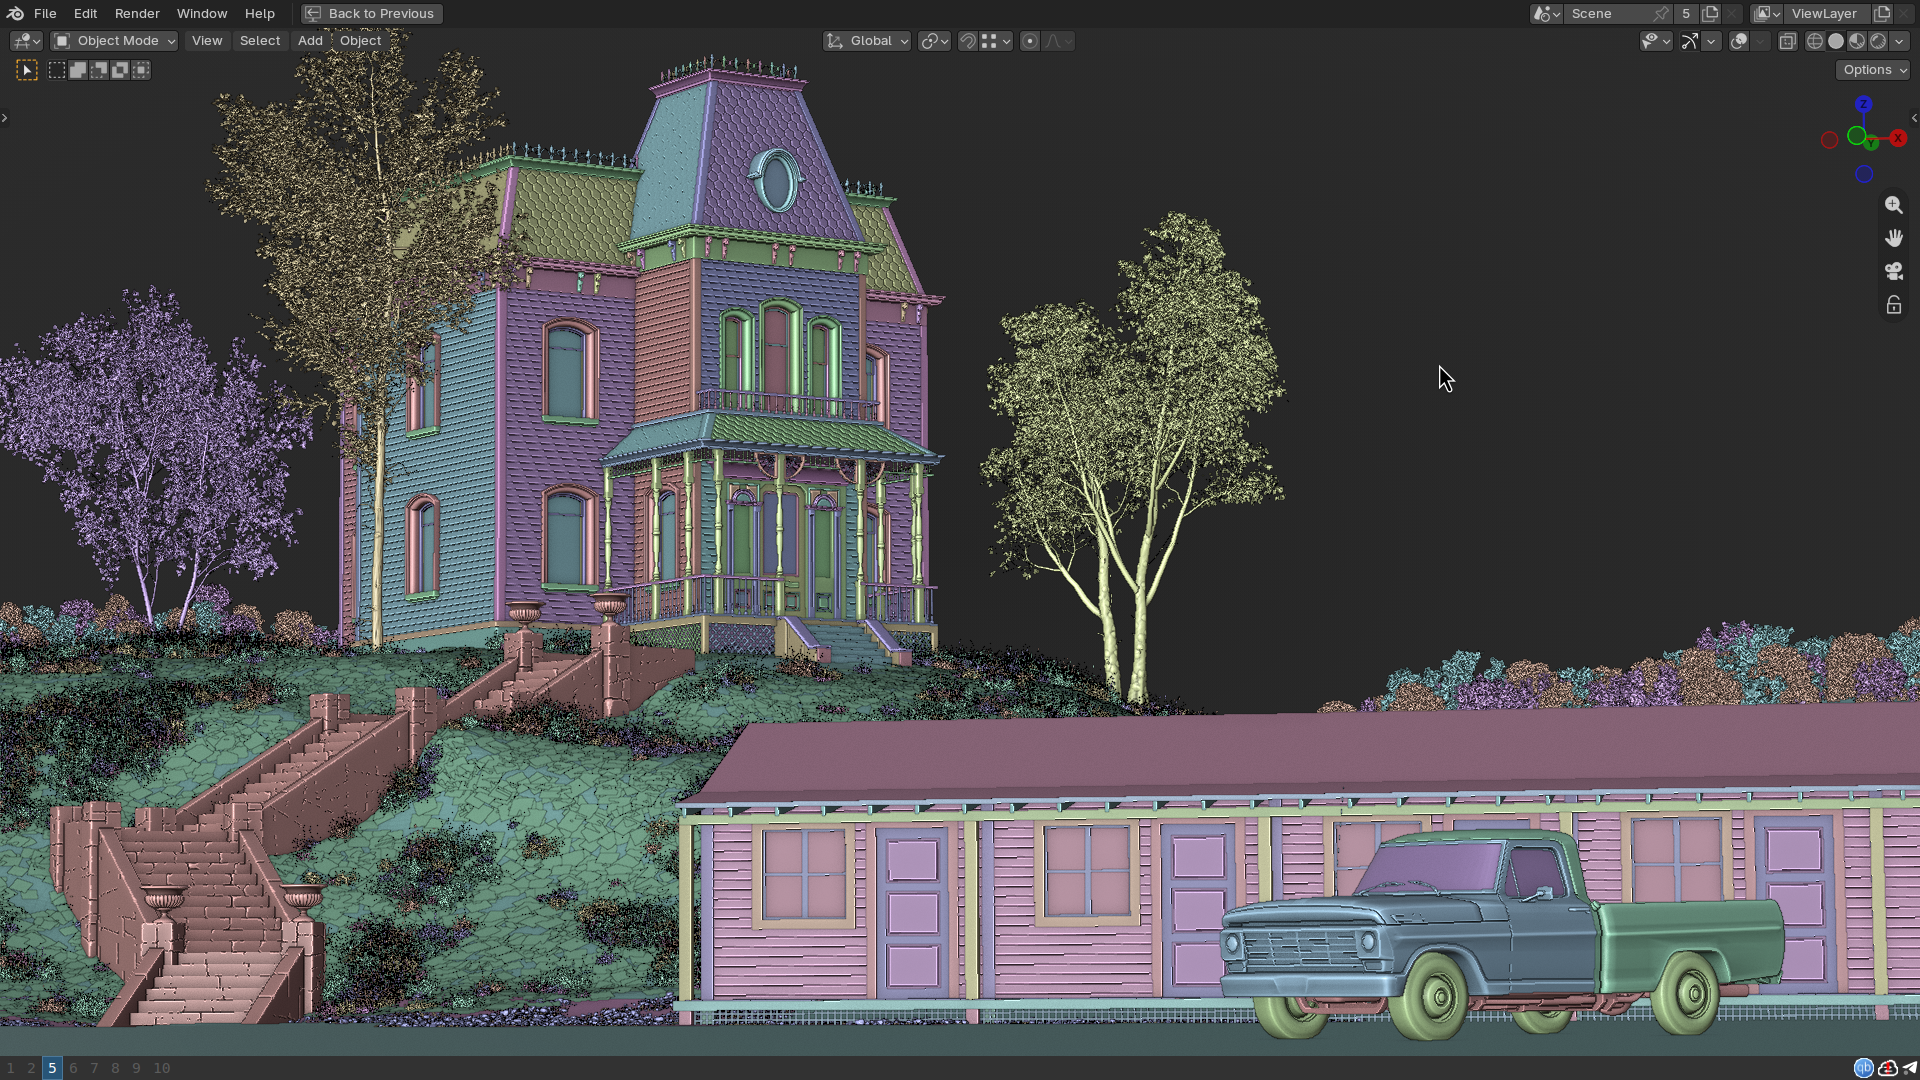Viewport: 1920px width, 1080px height.
Task: Open the Options dropdown
Action: click(x=1873, y=70)
